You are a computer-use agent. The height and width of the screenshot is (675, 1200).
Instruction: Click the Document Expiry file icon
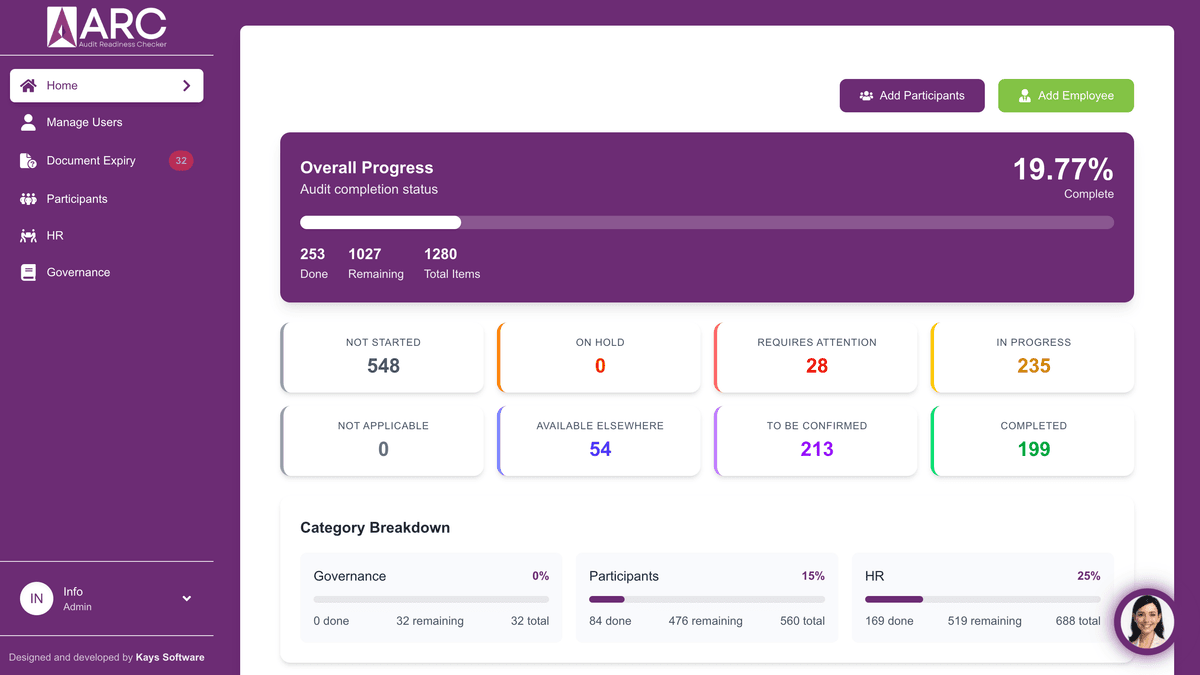tap(28, 161)
